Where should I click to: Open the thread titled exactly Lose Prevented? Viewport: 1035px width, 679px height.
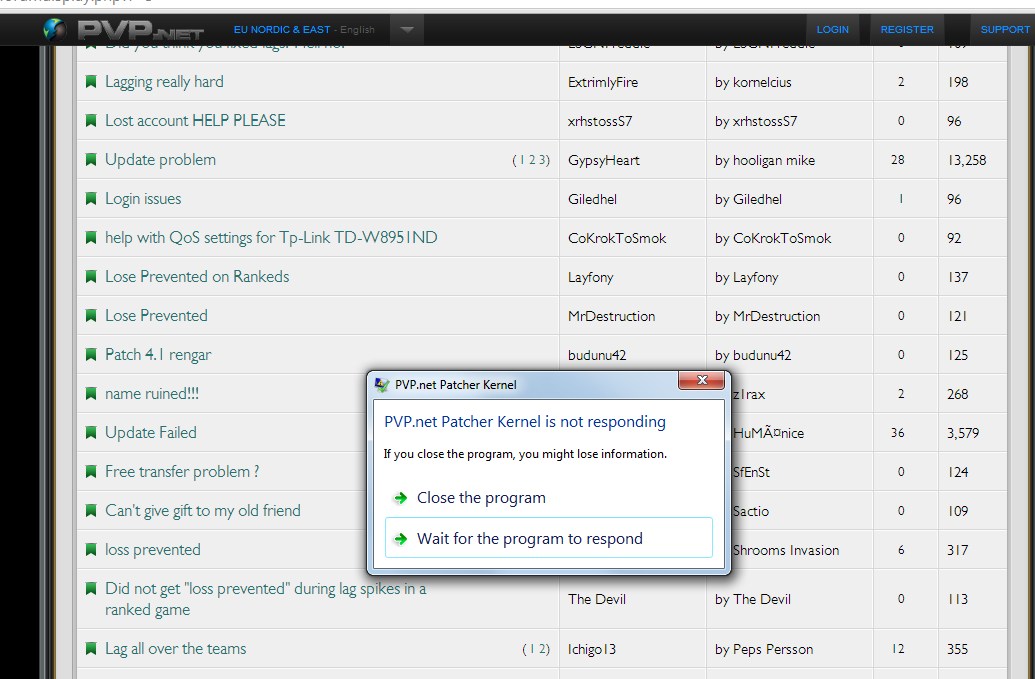pyautogui.click(x=156, y=315)
